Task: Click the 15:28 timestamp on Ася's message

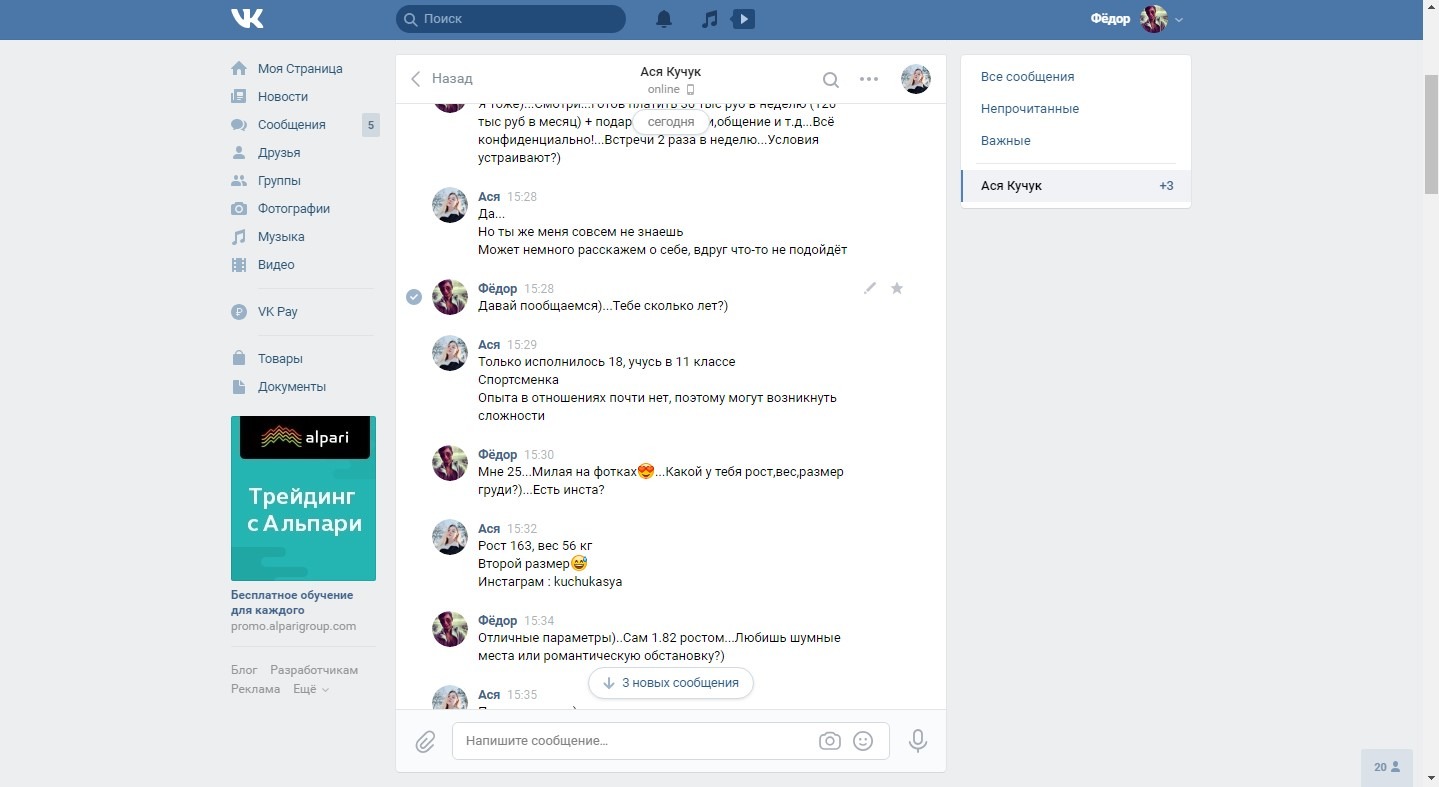Action: pos(522,197)
